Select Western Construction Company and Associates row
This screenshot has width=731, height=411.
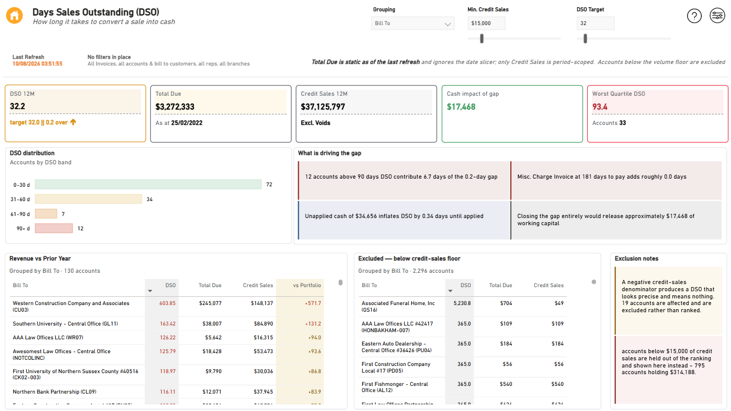click(167, 307)
